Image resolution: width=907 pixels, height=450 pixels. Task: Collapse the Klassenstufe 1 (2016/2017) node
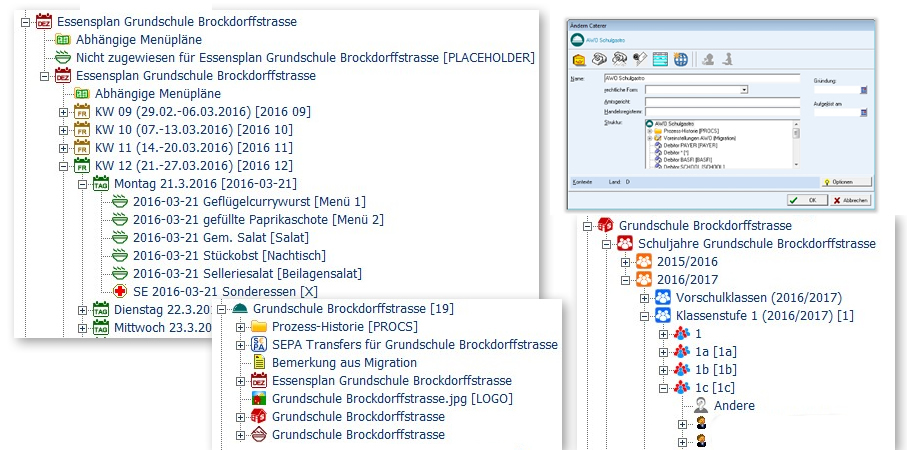(645, 316)
